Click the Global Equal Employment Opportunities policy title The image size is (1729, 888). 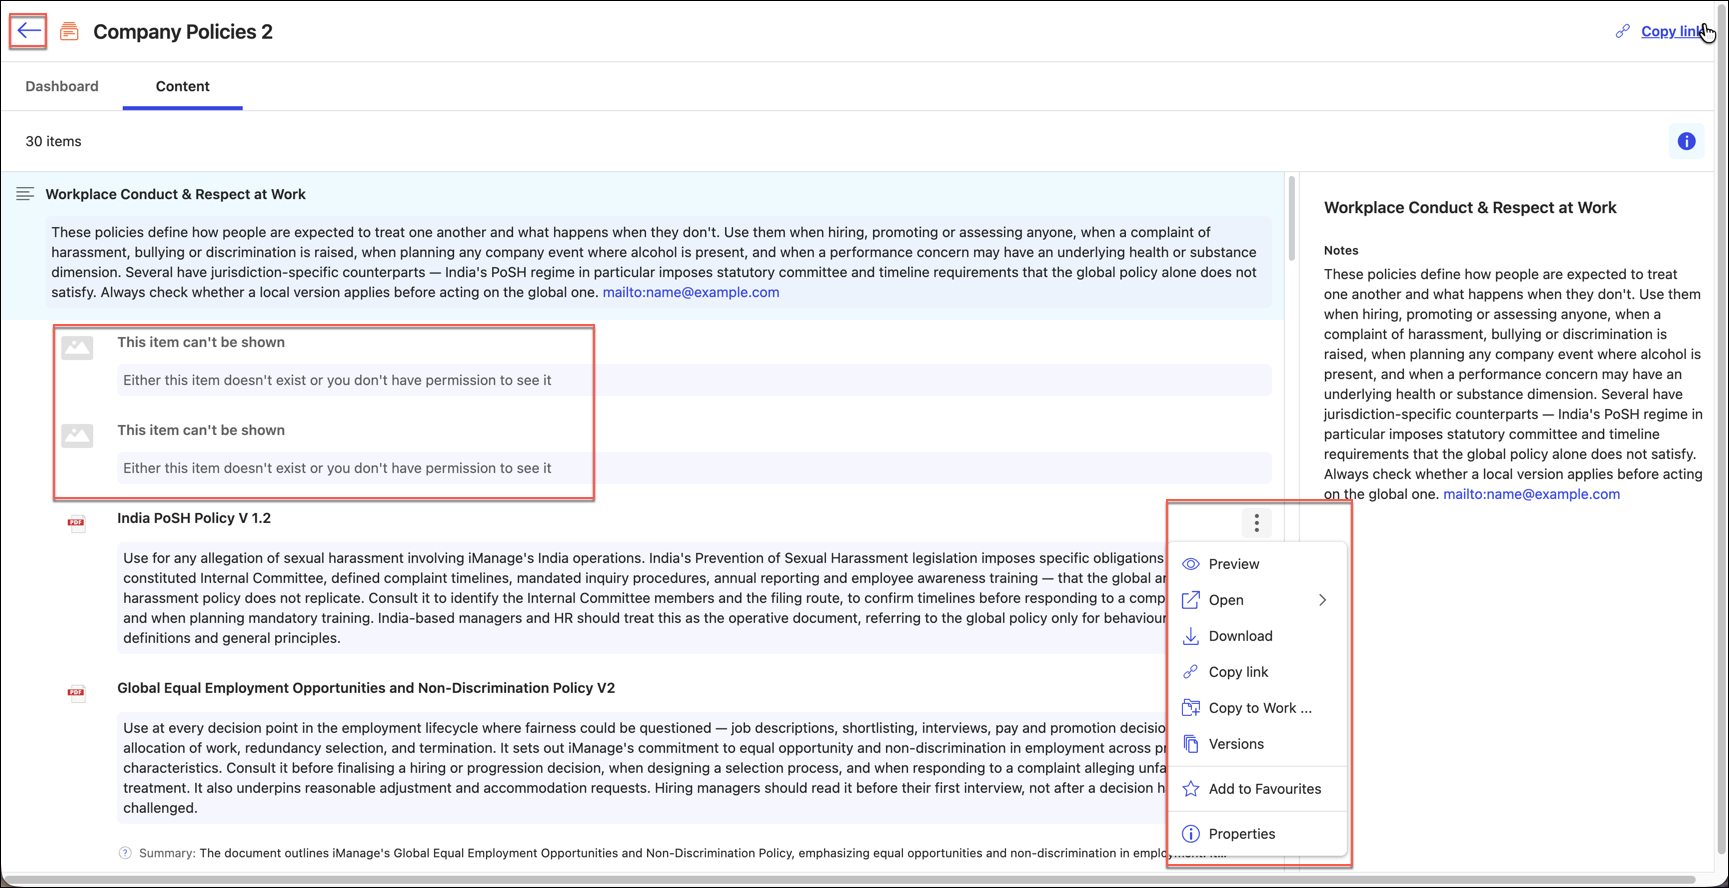(x=366, y=688)
